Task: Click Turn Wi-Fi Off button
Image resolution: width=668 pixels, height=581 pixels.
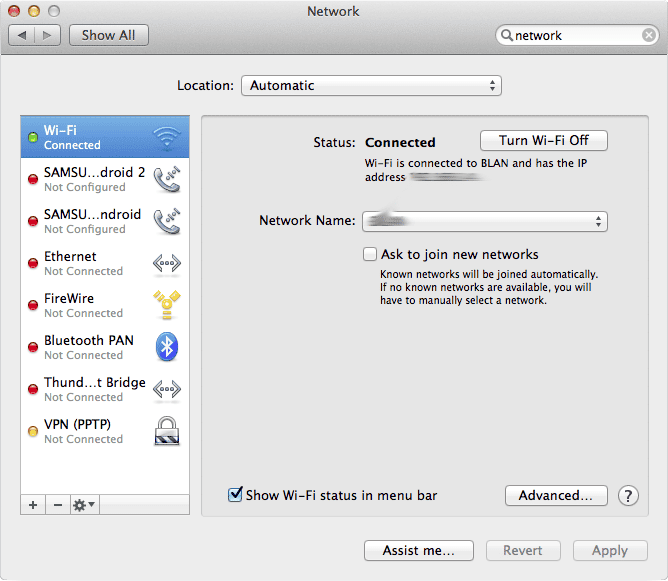Action: pos(543,141)
